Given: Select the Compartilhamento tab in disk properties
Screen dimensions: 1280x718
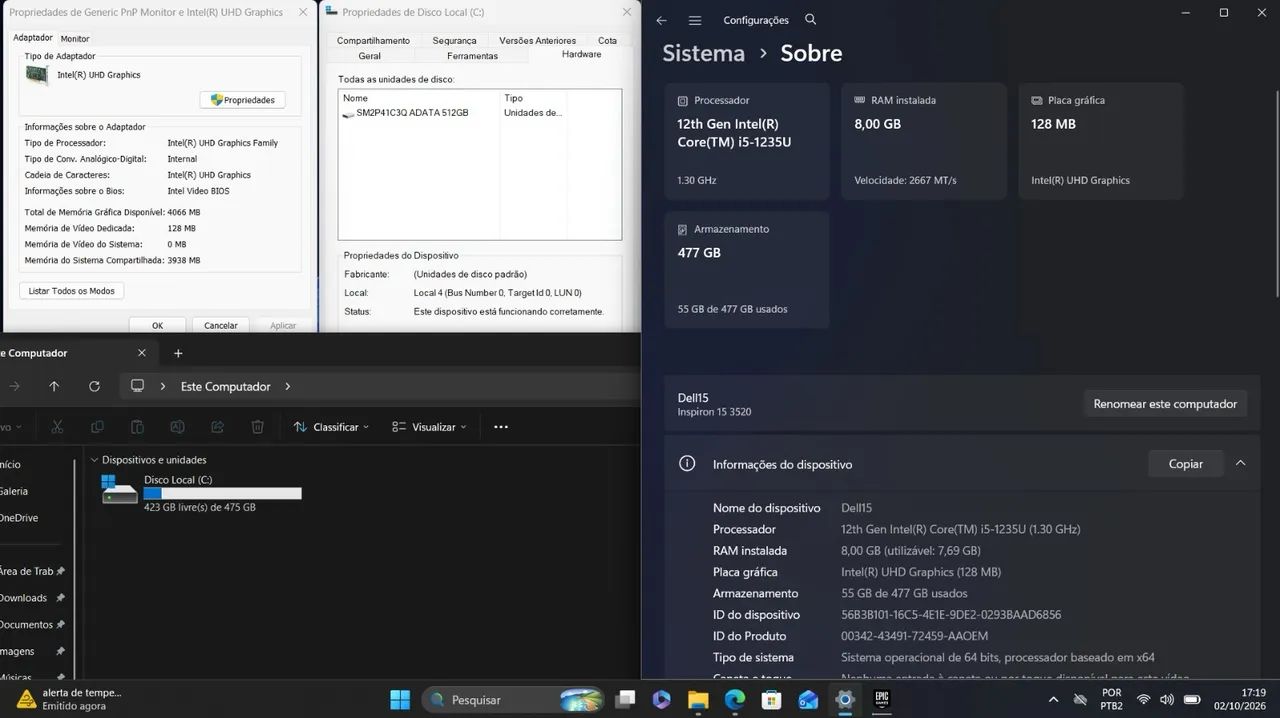Looking at the screenshot, I should [373, 41].
